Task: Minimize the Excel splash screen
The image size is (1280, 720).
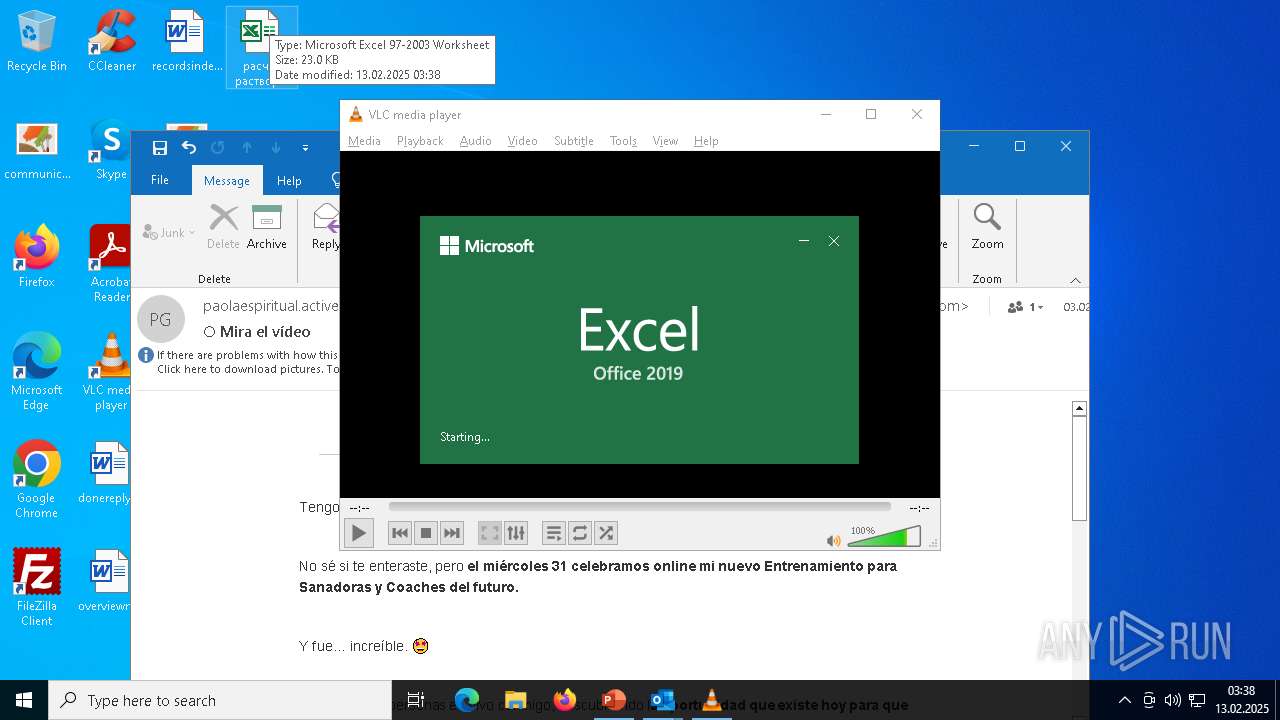Action: (804, 241)
